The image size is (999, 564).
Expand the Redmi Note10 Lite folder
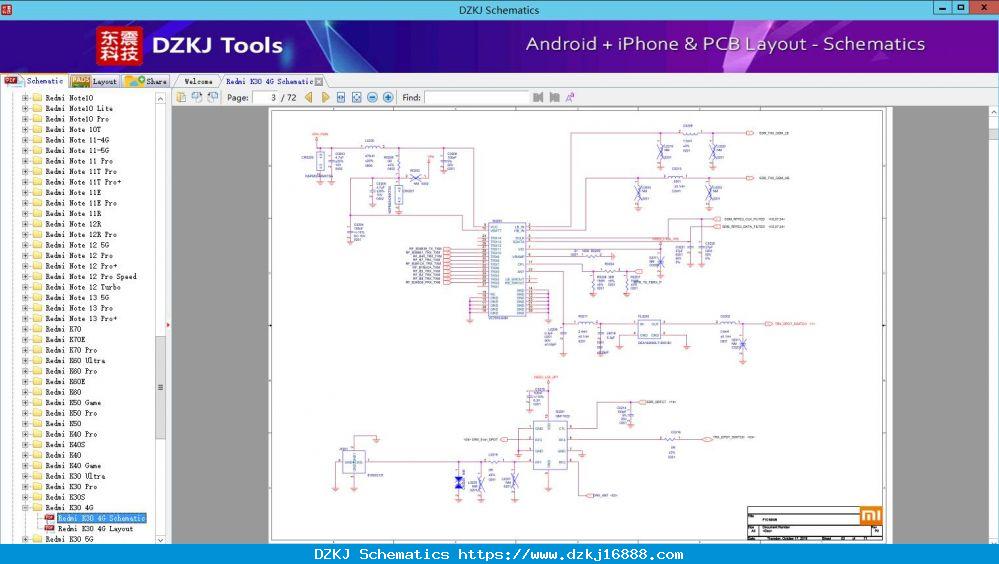coord(25,108)
